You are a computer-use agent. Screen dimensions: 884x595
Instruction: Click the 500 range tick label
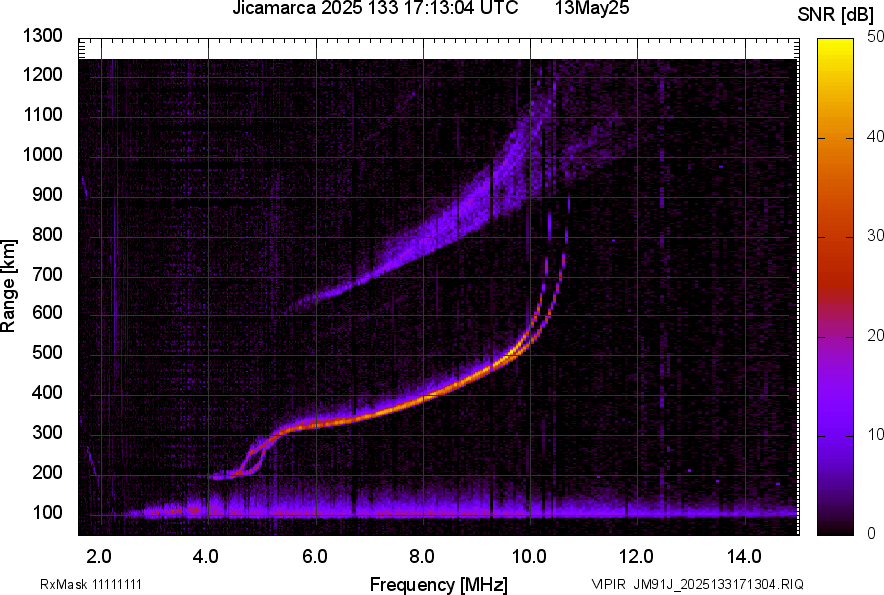click(47, 352)
